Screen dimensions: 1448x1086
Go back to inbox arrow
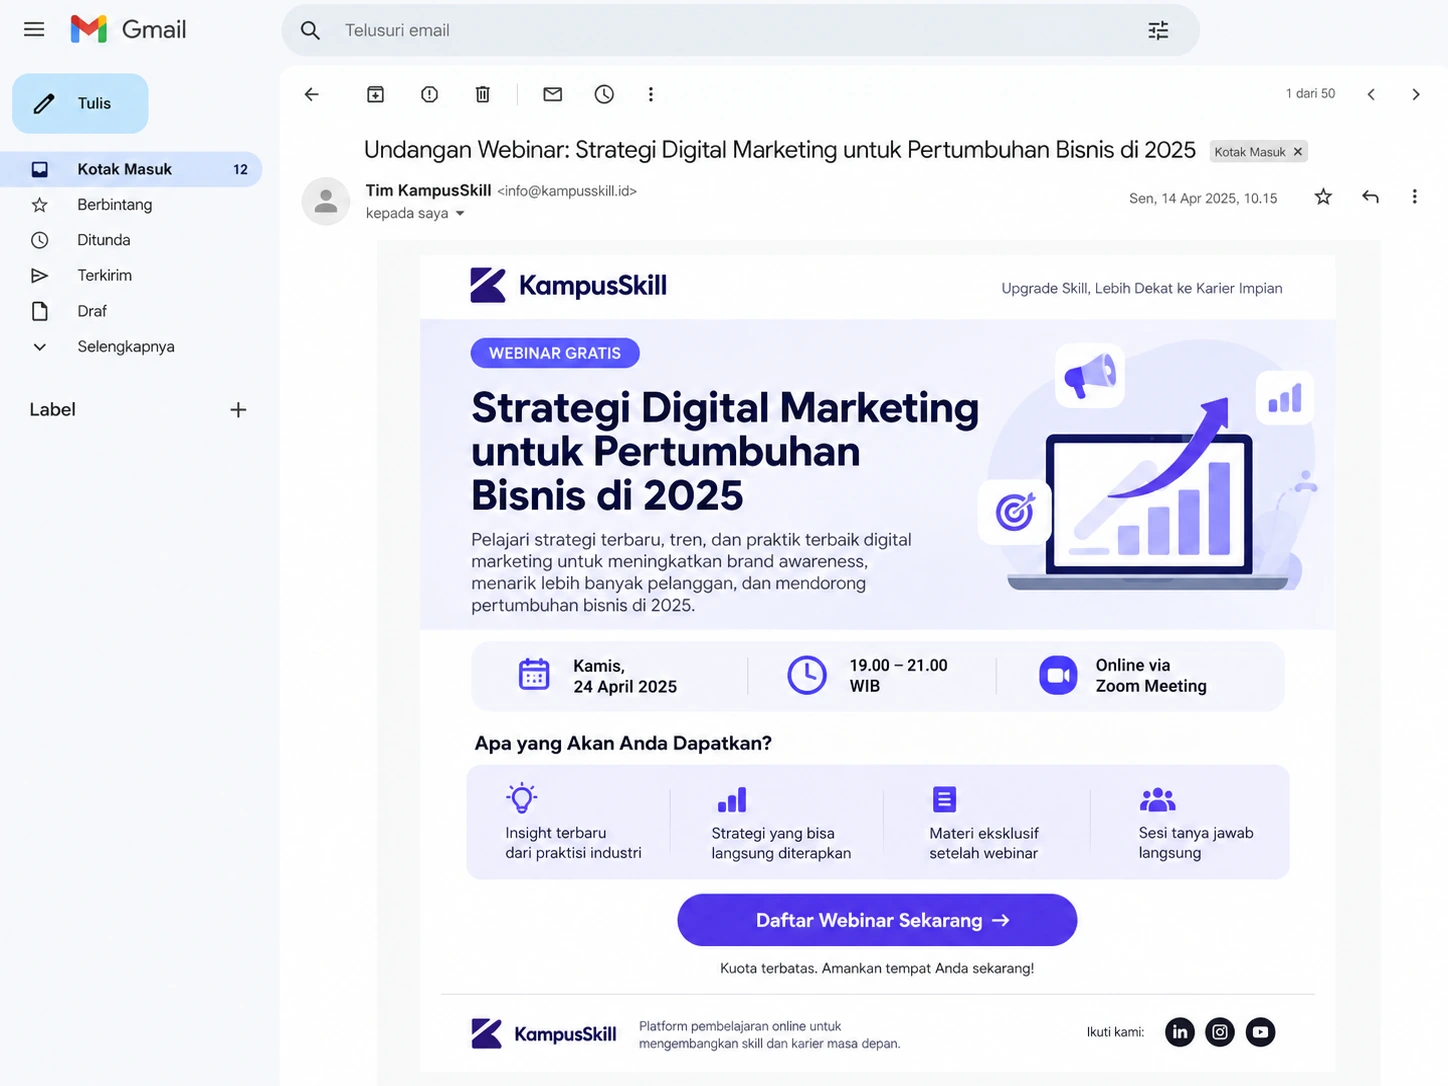[312, 94]
